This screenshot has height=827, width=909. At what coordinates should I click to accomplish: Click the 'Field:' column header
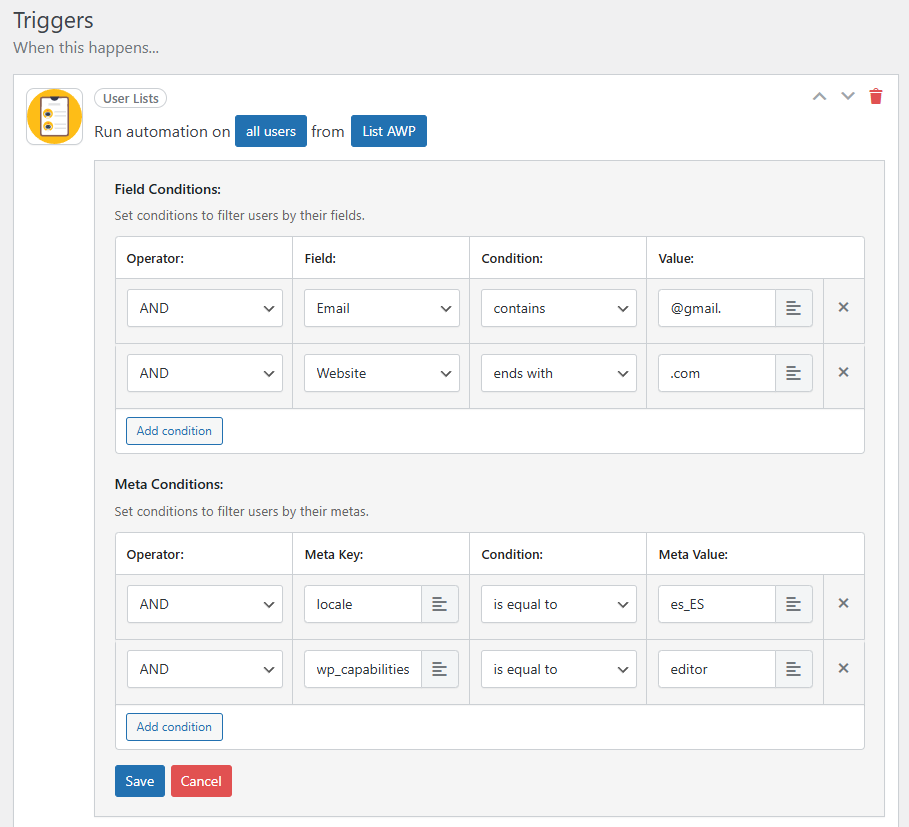click(320, 258)
